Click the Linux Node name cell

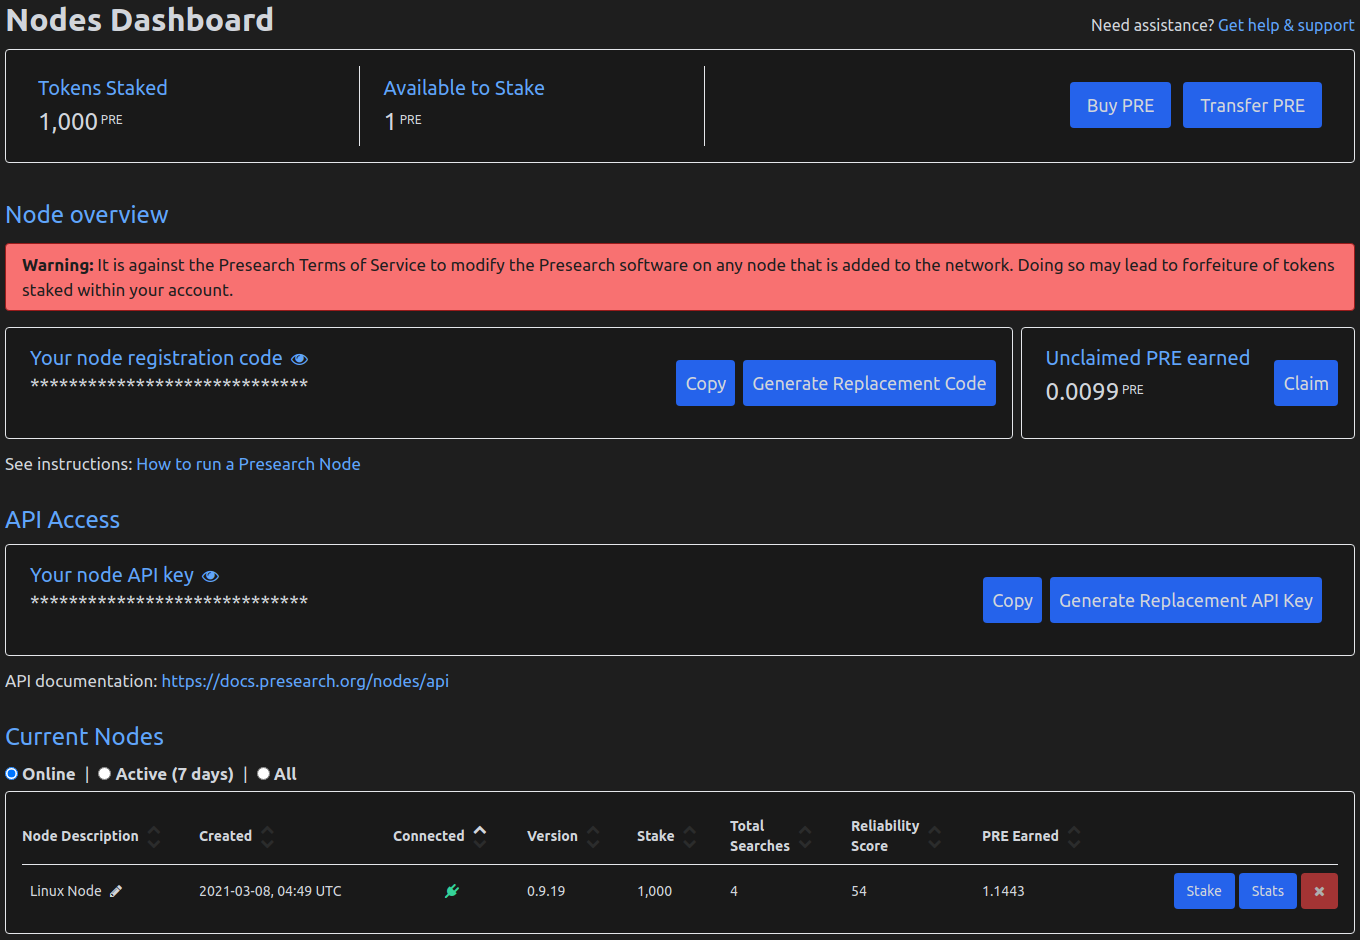point(66,891)
